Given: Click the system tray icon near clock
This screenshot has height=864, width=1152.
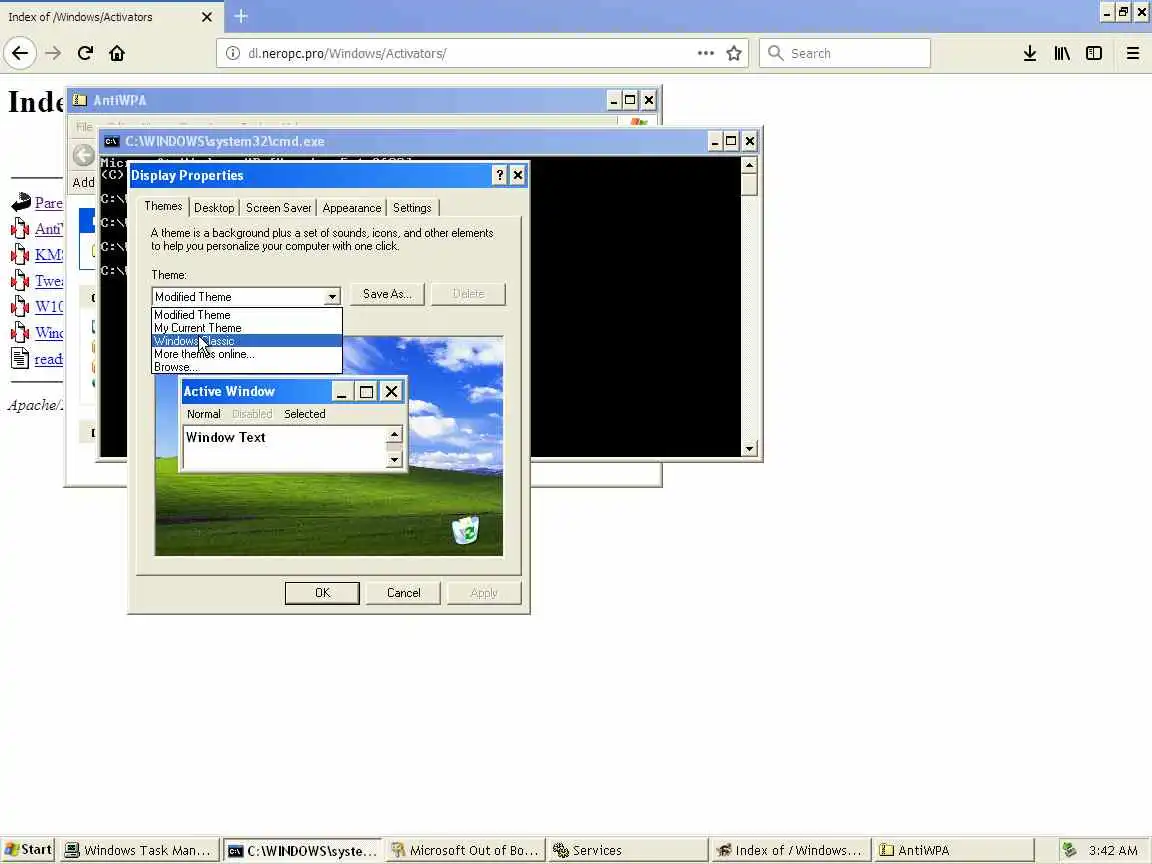Looking at the screenshot, I should click(x=1070, y=850).
